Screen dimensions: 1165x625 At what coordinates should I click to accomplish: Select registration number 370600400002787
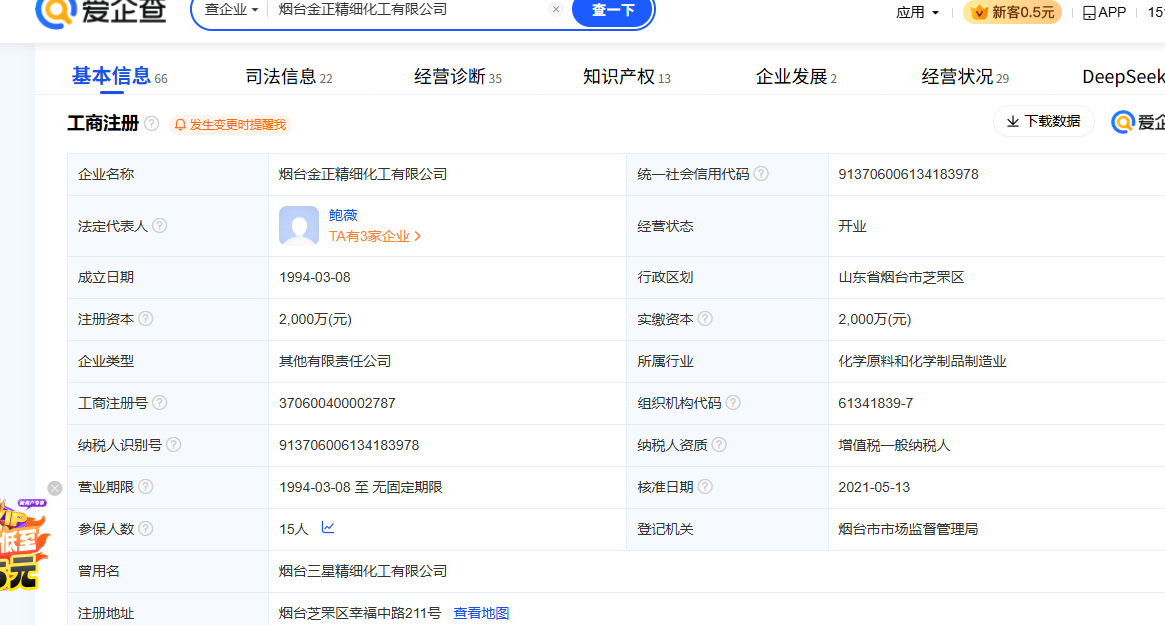(x=337, y=403)
